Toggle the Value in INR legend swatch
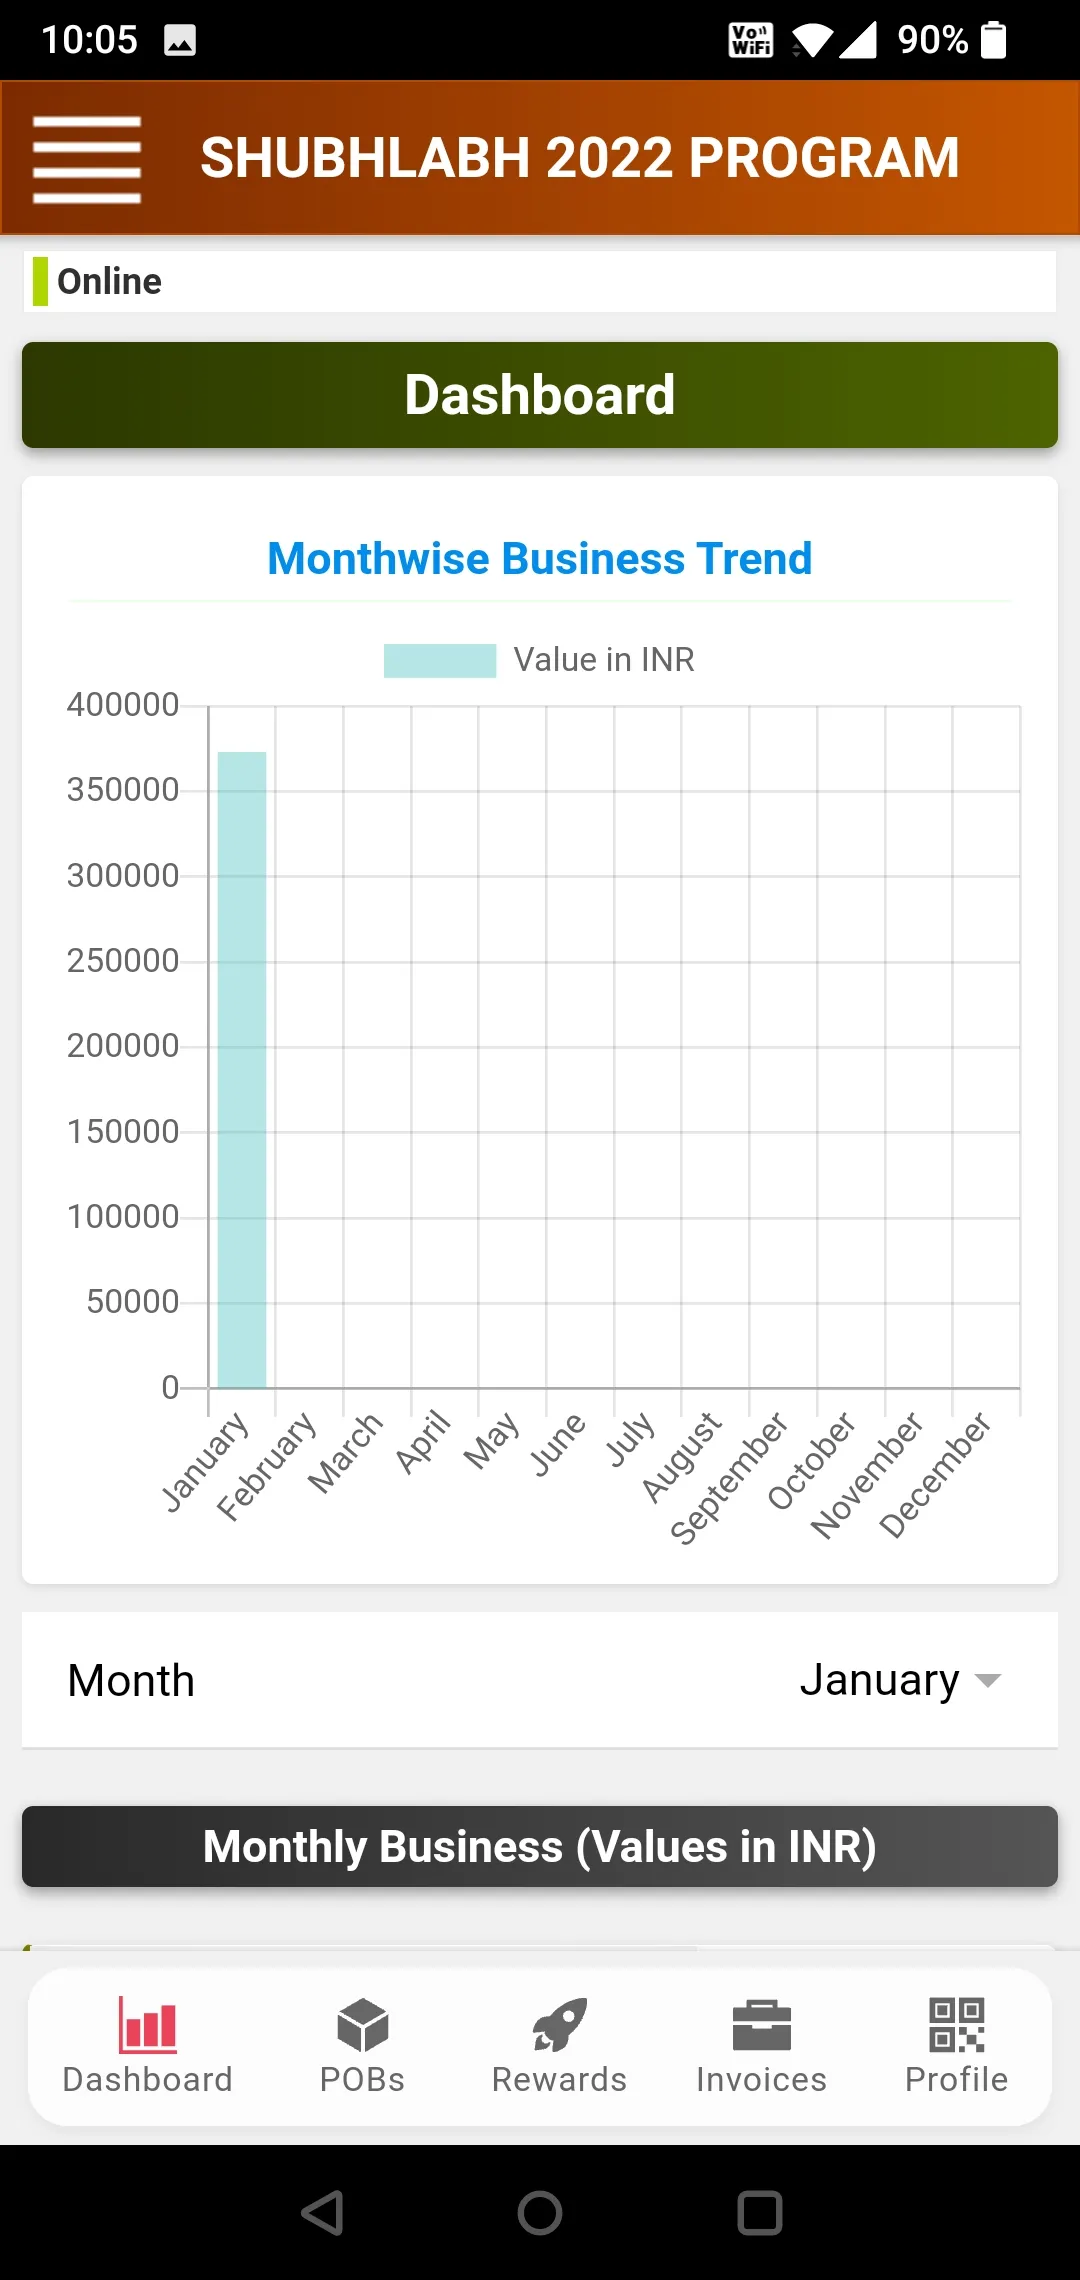 point(440,660)
